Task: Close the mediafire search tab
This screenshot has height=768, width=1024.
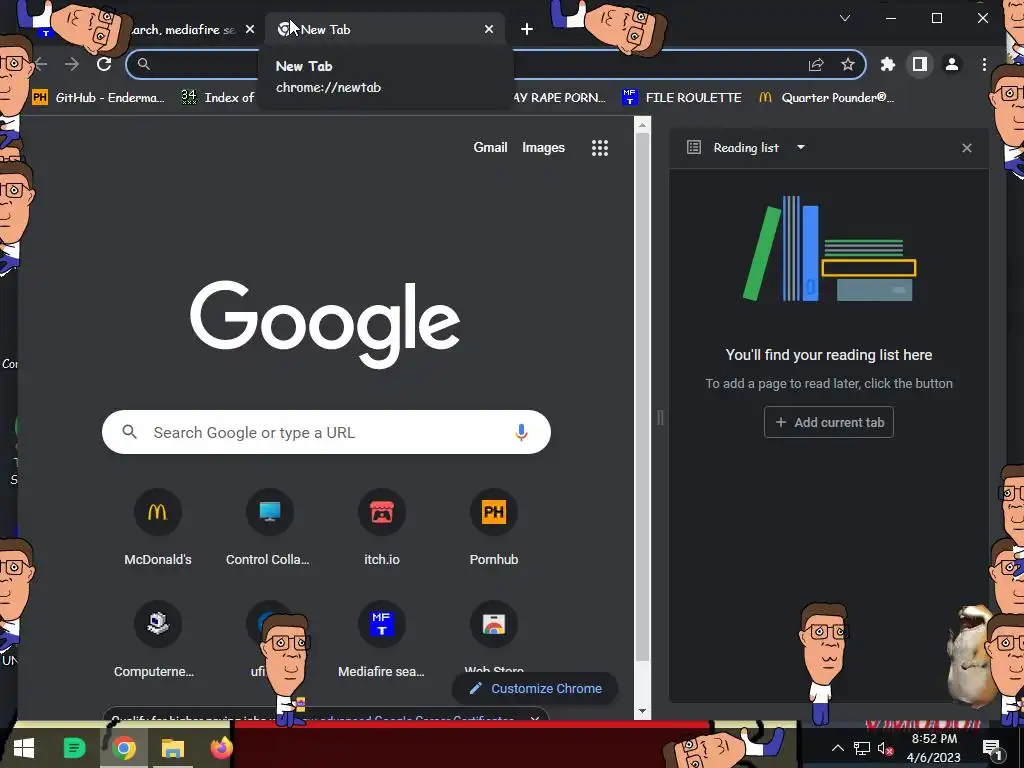Action: (x=249, y=29)
